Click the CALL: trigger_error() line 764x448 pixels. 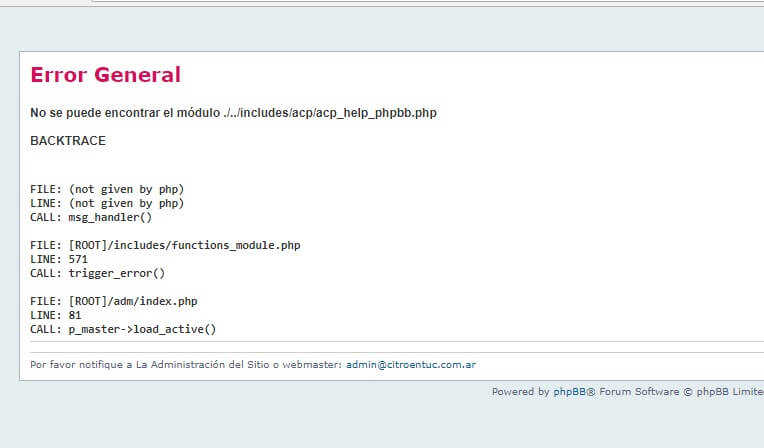(x=97, y=273)
